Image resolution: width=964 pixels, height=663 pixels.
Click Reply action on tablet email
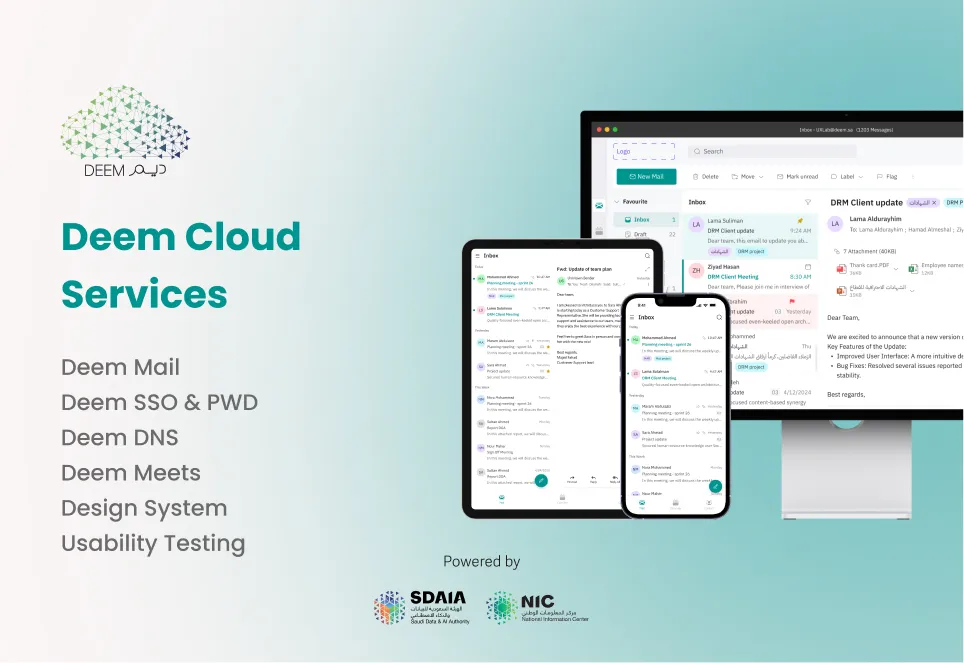click(593, 479)
